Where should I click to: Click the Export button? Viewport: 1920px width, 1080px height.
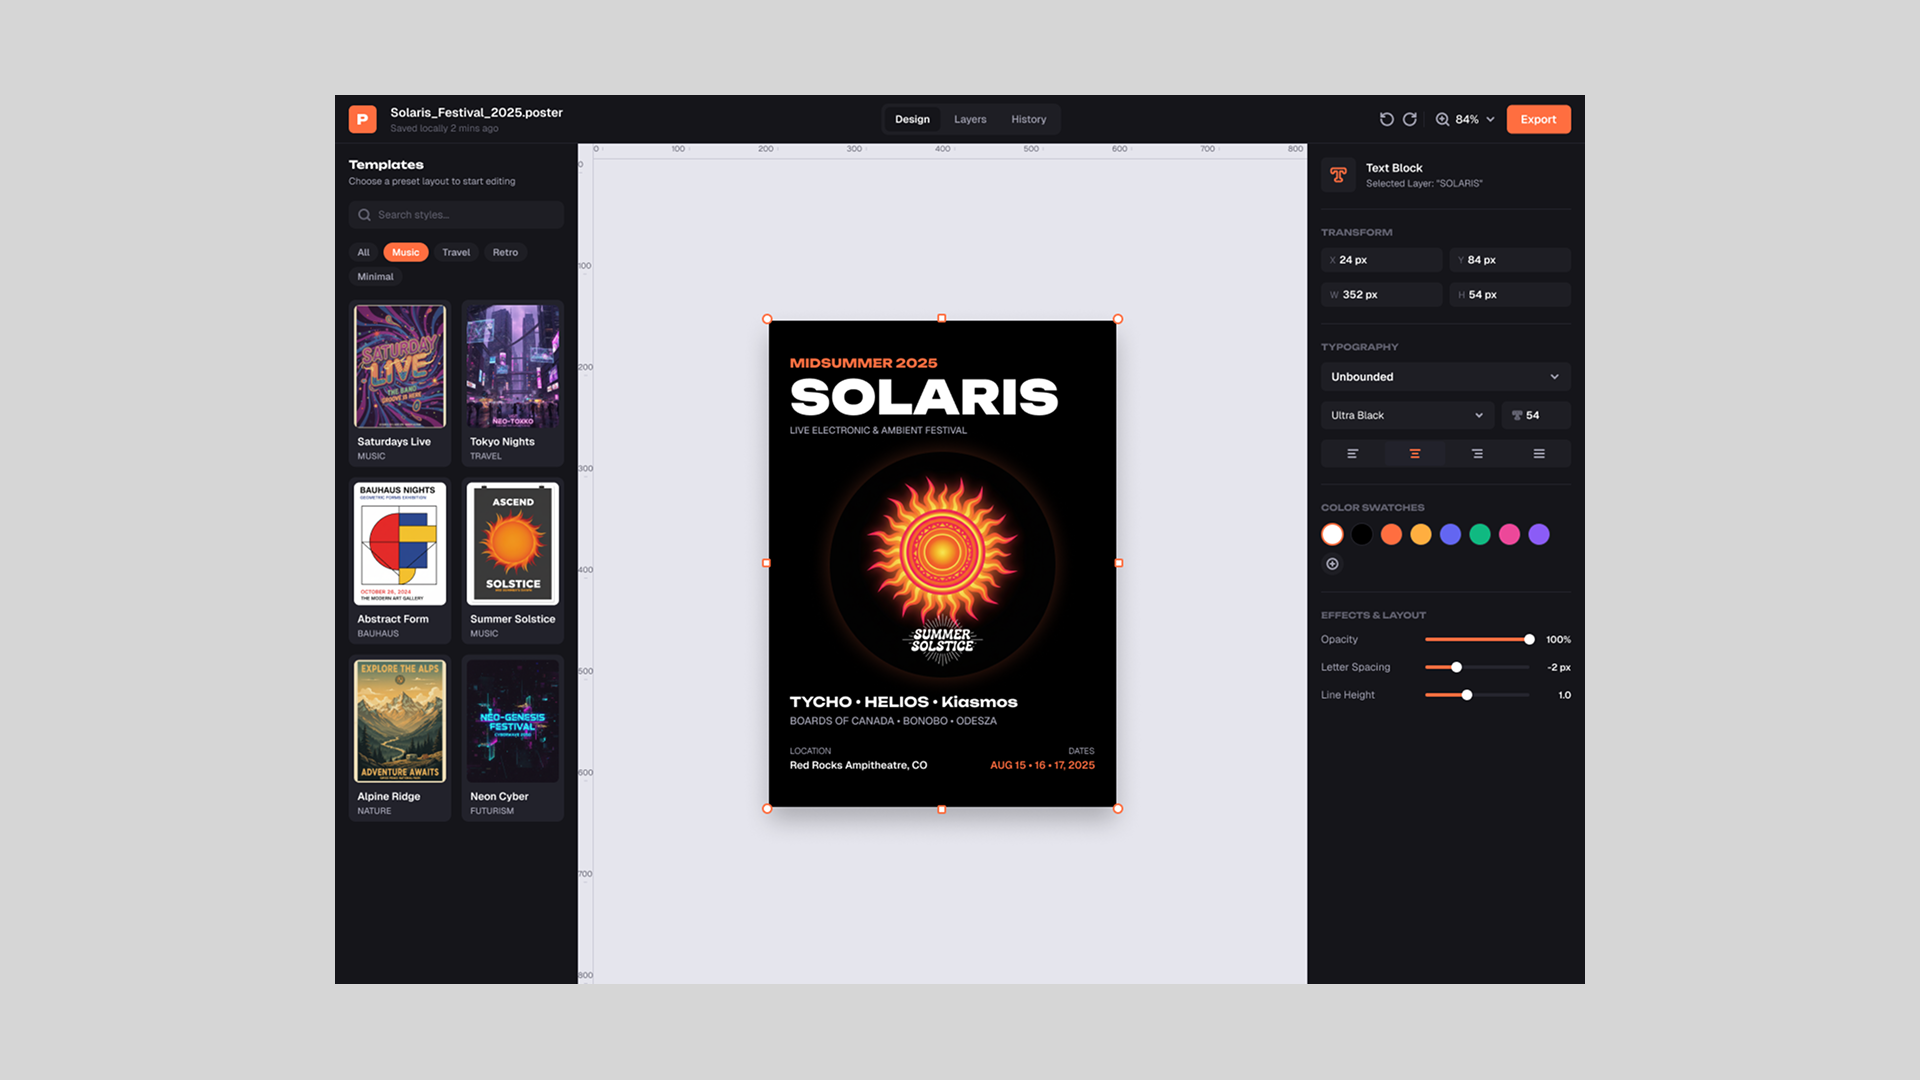point(1538,119)
